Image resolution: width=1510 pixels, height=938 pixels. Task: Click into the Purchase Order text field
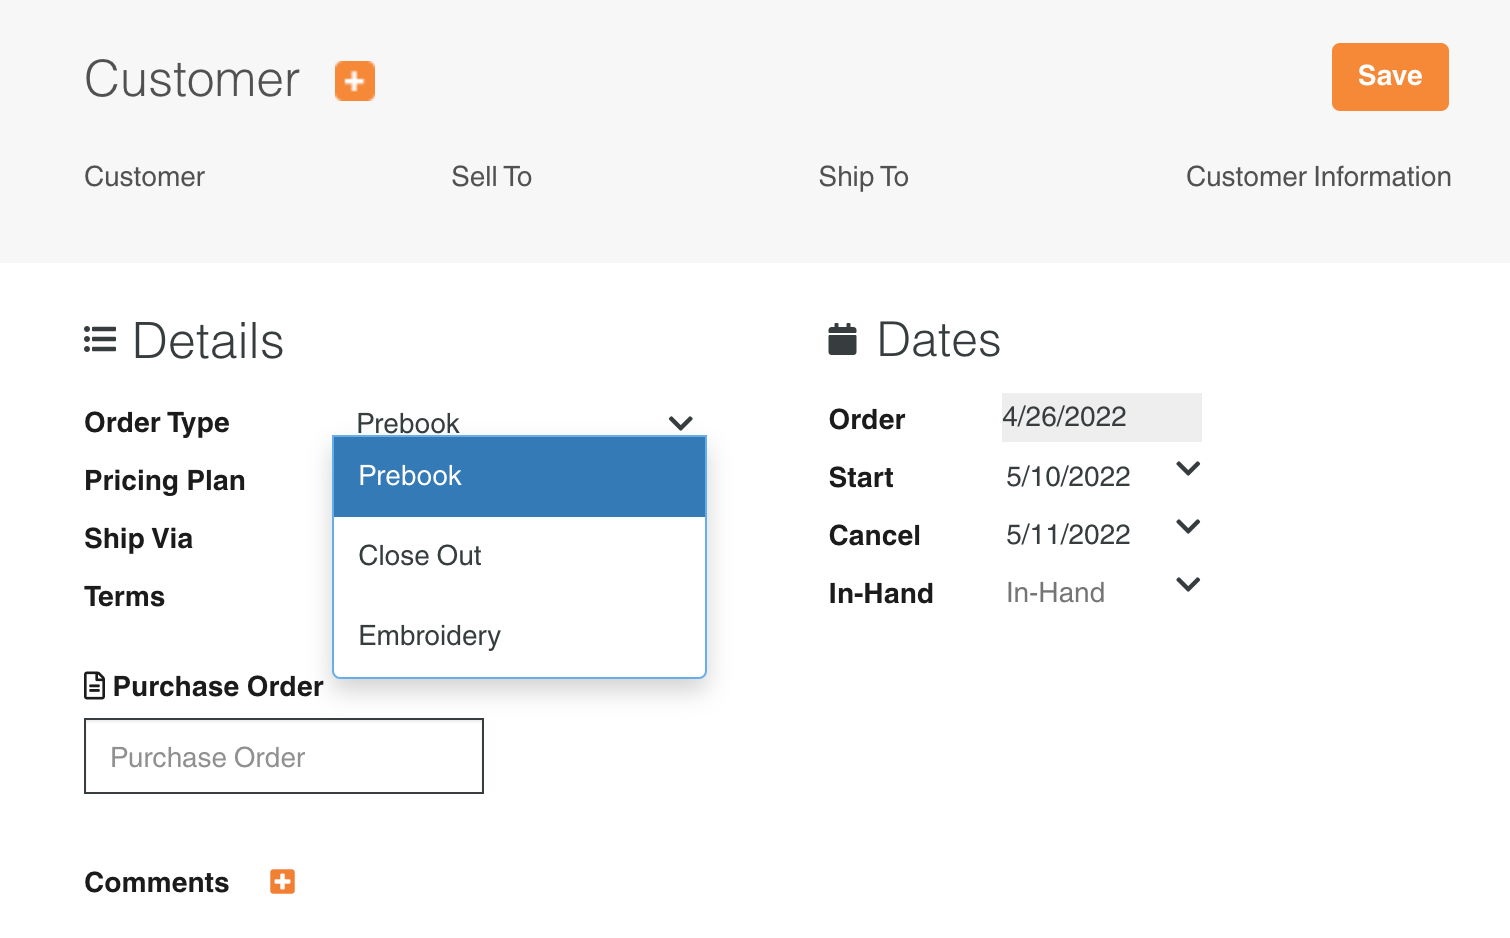(284, 756)
